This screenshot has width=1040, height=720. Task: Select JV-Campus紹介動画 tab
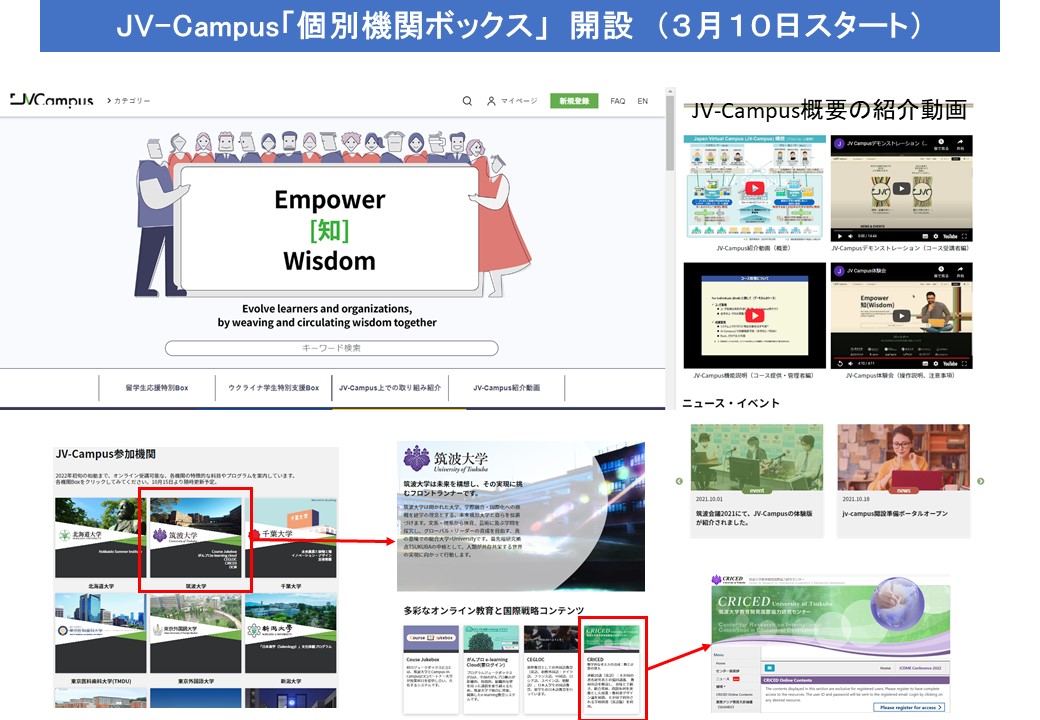point(507,388)
